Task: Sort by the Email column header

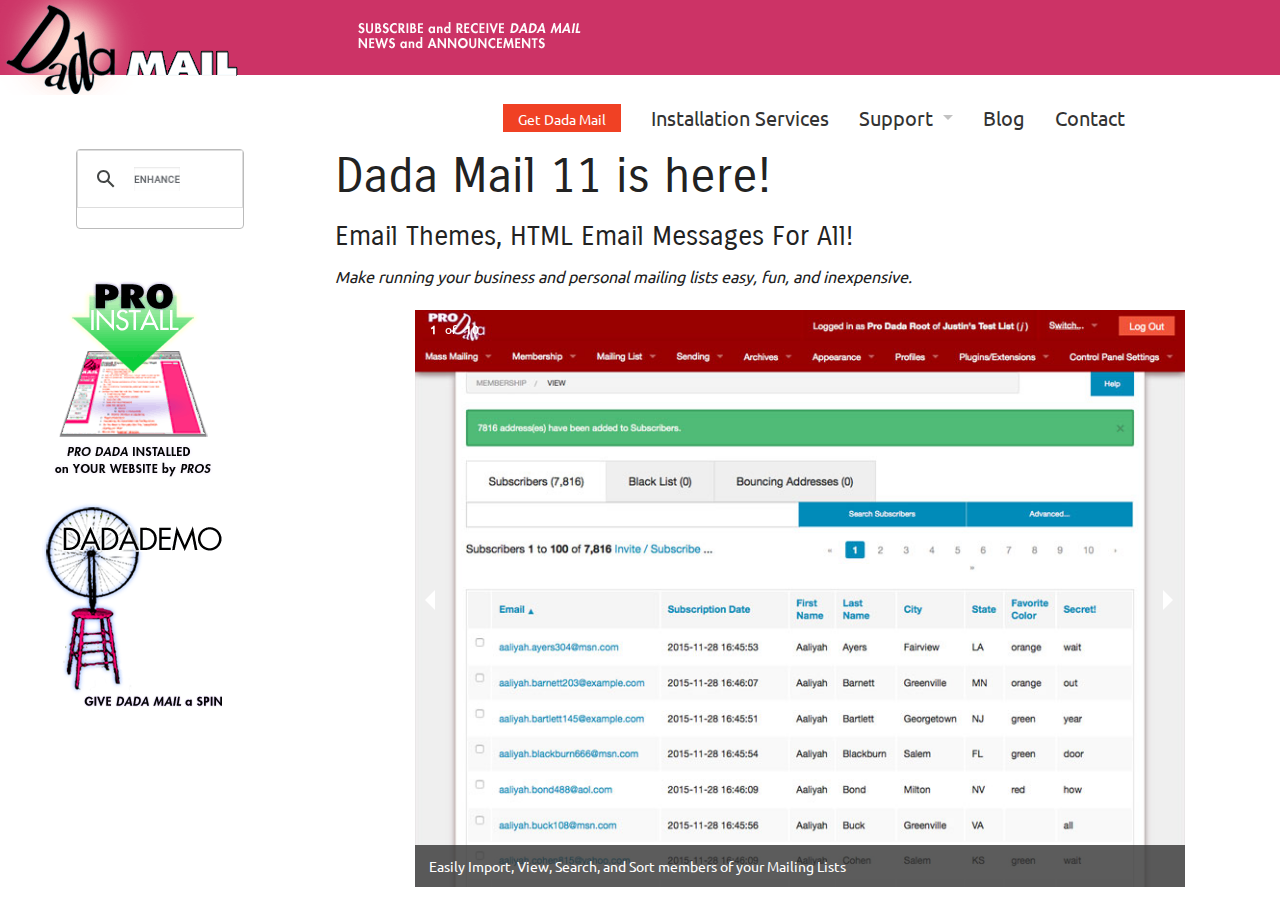Action: [x=516, y=610]
